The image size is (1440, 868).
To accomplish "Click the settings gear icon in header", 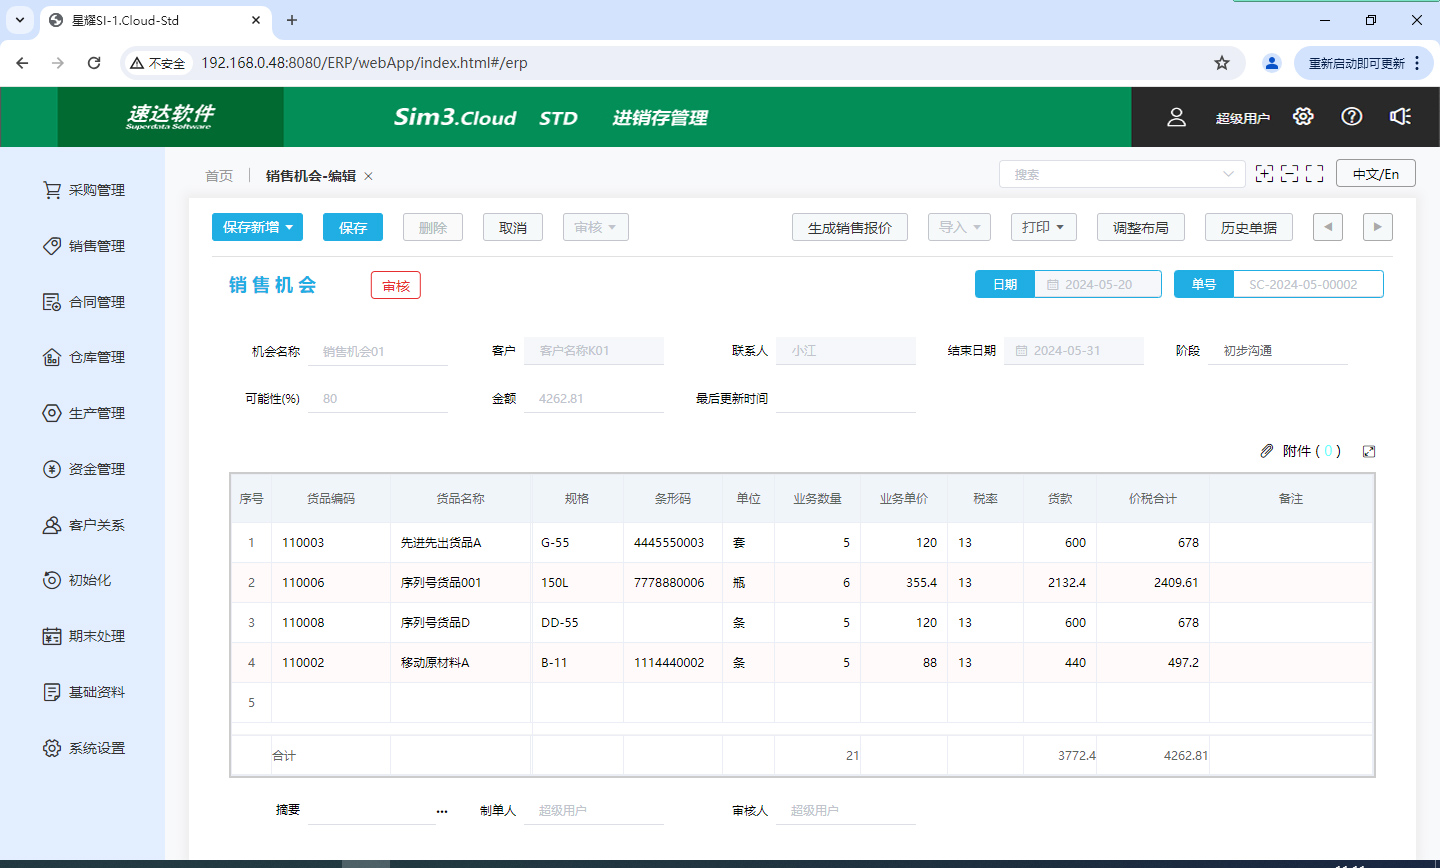I will pyautogui.click(x=1302, y=117).
